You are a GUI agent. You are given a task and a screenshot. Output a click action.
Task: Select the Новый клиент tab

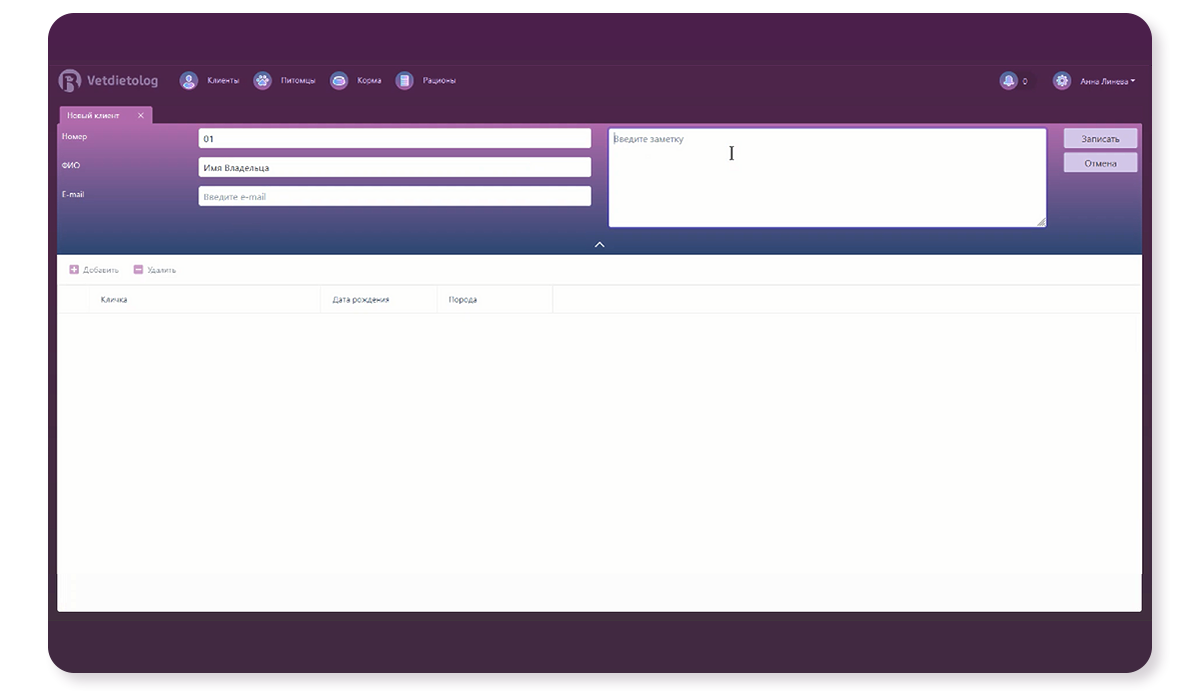click(x=93, y=116)
